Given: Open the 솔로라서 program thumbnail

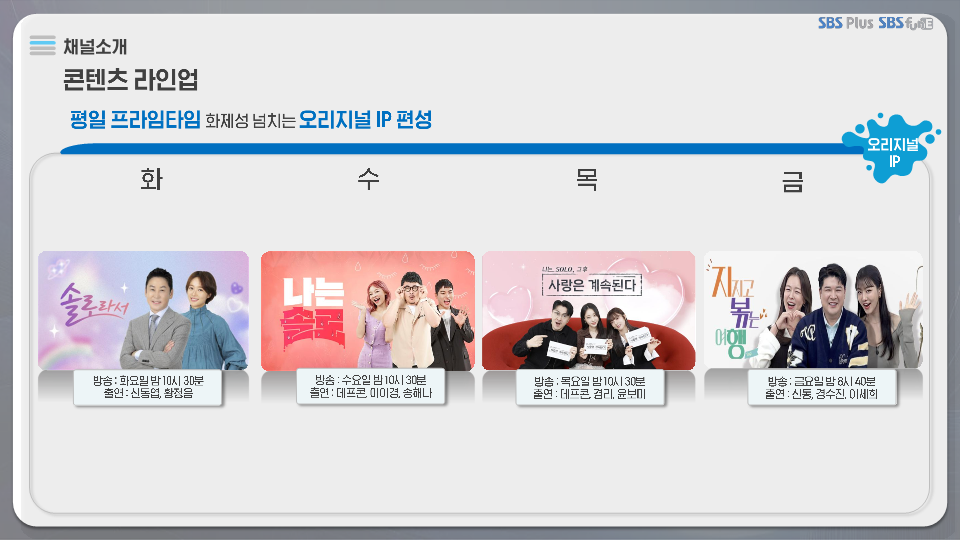Looking at the screenshot, I should tap(143, 310).
